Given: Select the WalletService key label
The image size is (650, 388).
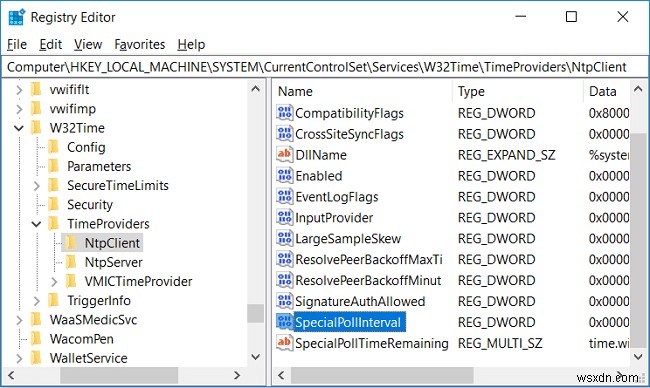Looking at the screenshot, I should point(88,358).
